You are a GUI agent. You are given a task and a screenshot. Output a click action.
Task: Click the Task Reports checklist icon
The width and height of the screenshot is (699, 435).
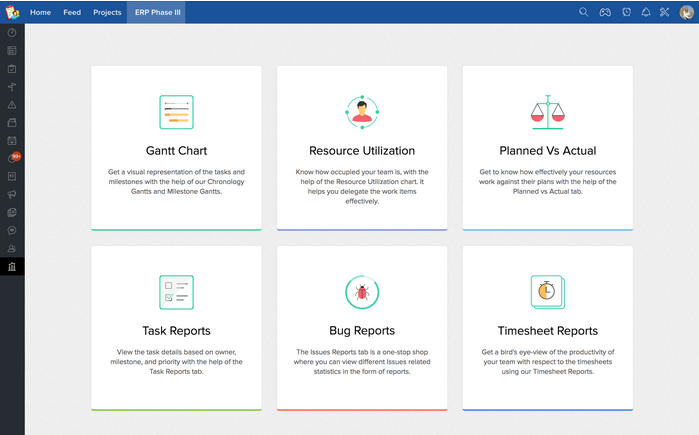(x=177, y=292)
